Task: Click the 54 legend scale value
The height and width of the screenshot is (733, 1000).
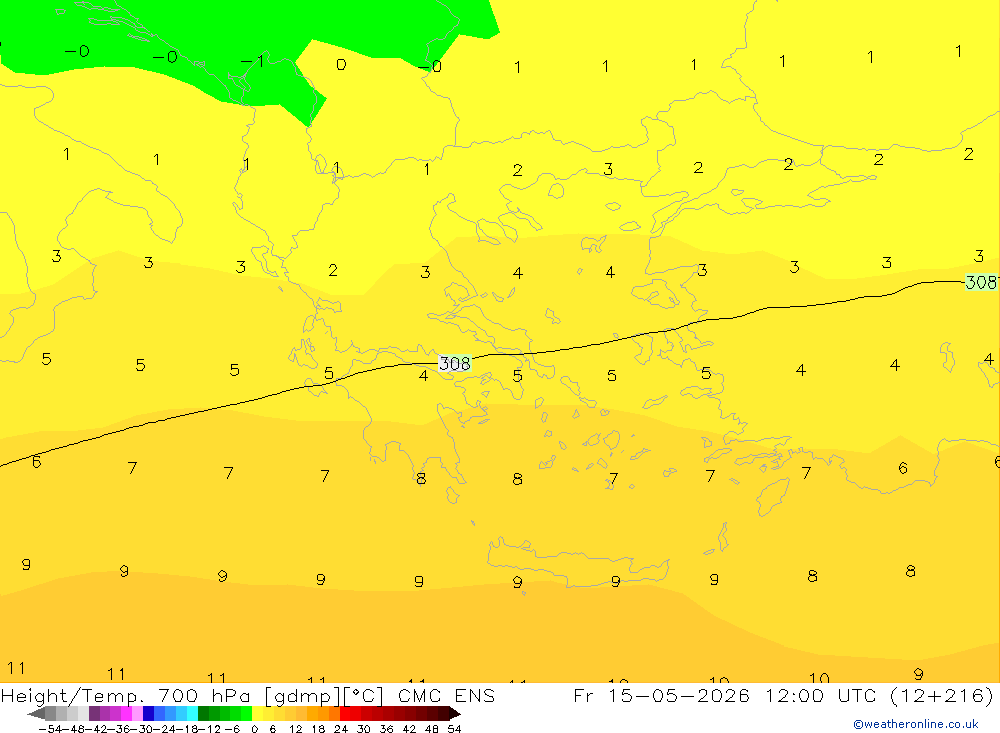Action: tap(454, 729)
